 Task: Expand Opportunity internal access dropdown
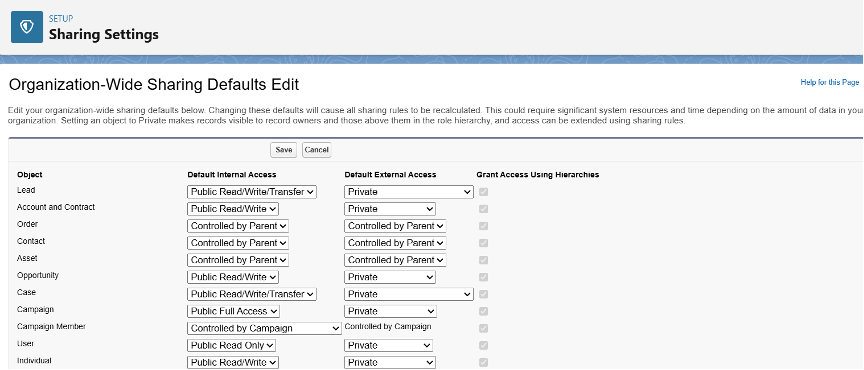click(x=233, y=277)
